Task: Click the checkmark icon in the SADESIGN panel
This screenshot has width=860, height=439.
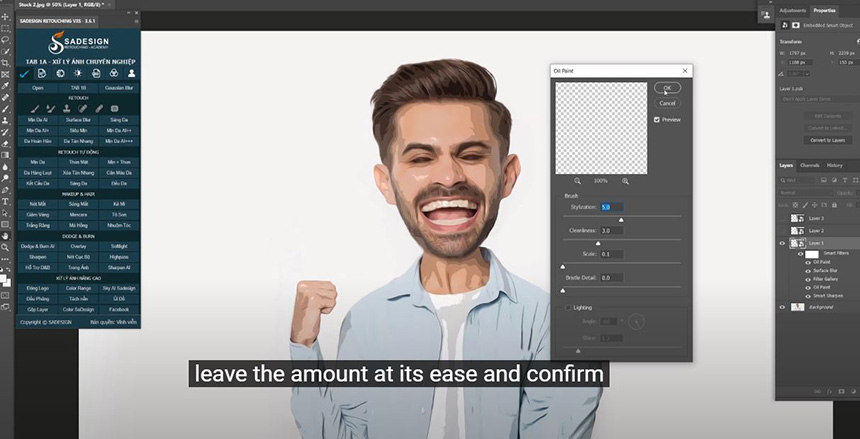Action: [x=24, y=74]
